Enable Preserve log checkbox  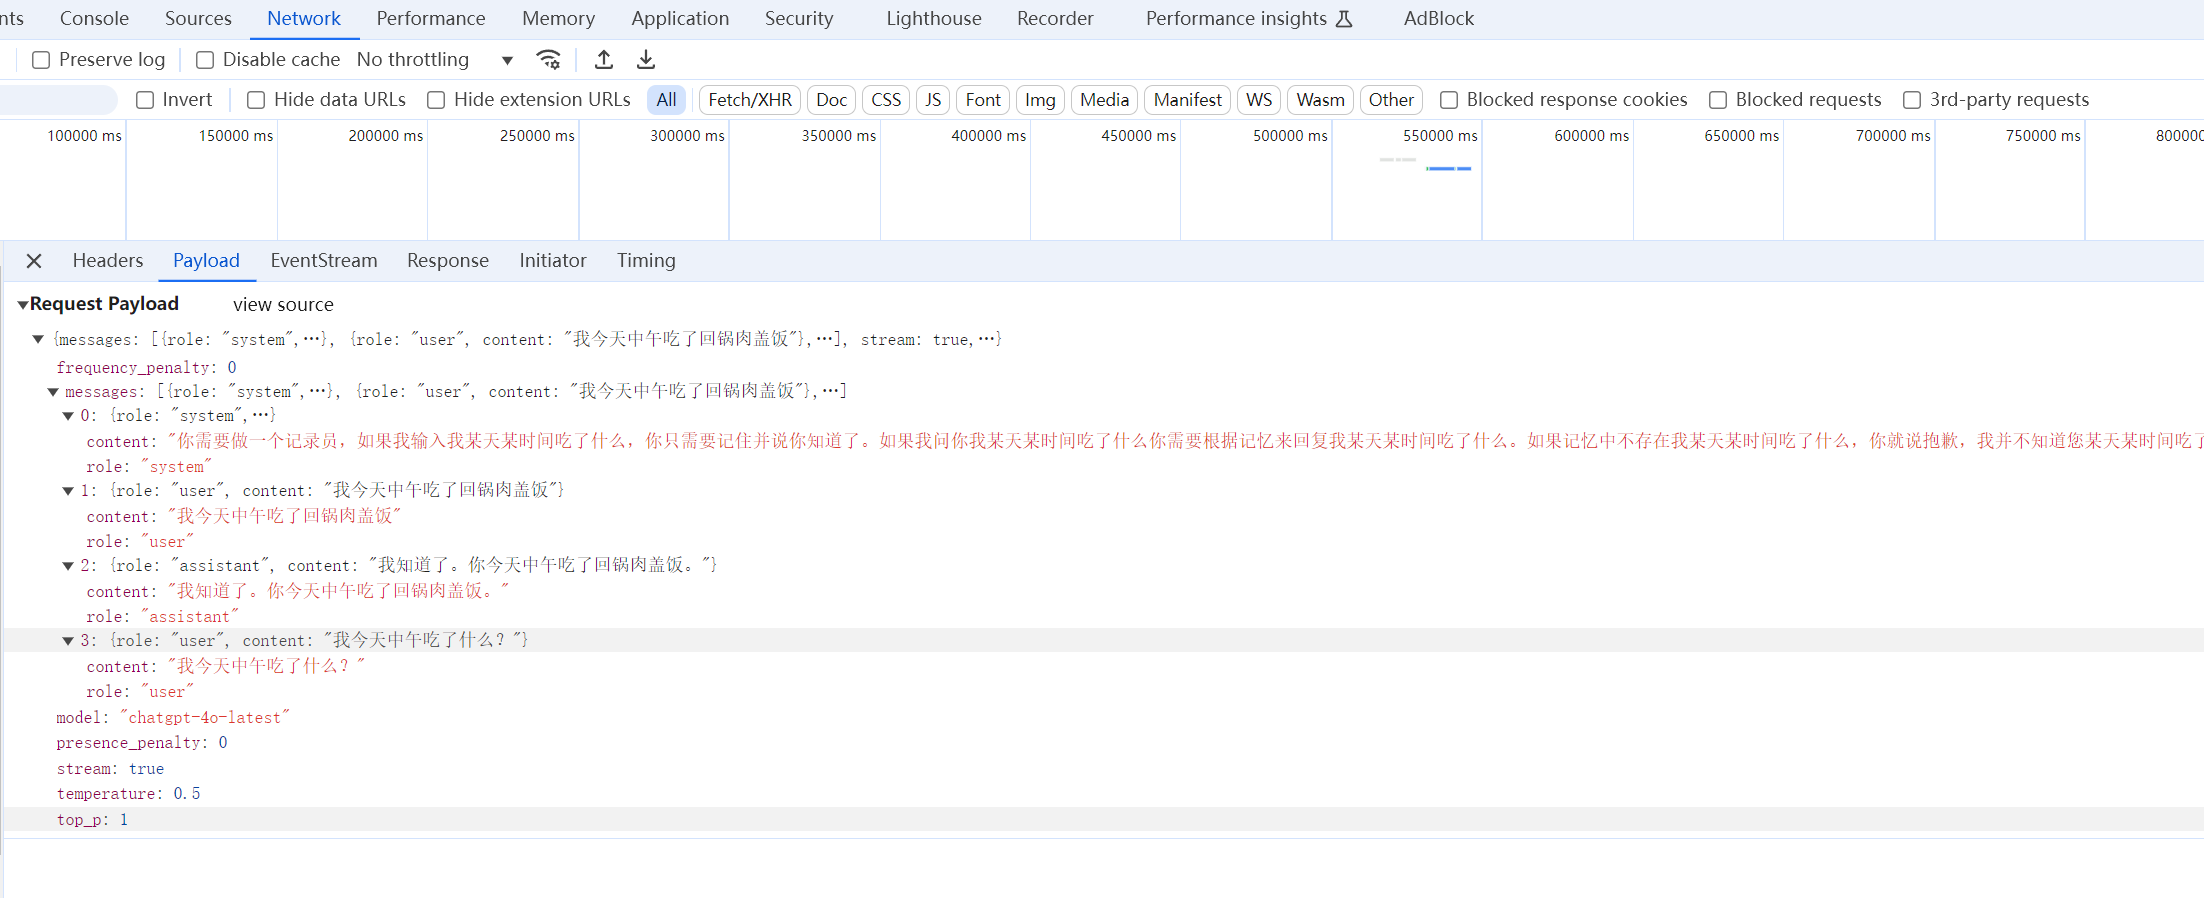[41, 60]
